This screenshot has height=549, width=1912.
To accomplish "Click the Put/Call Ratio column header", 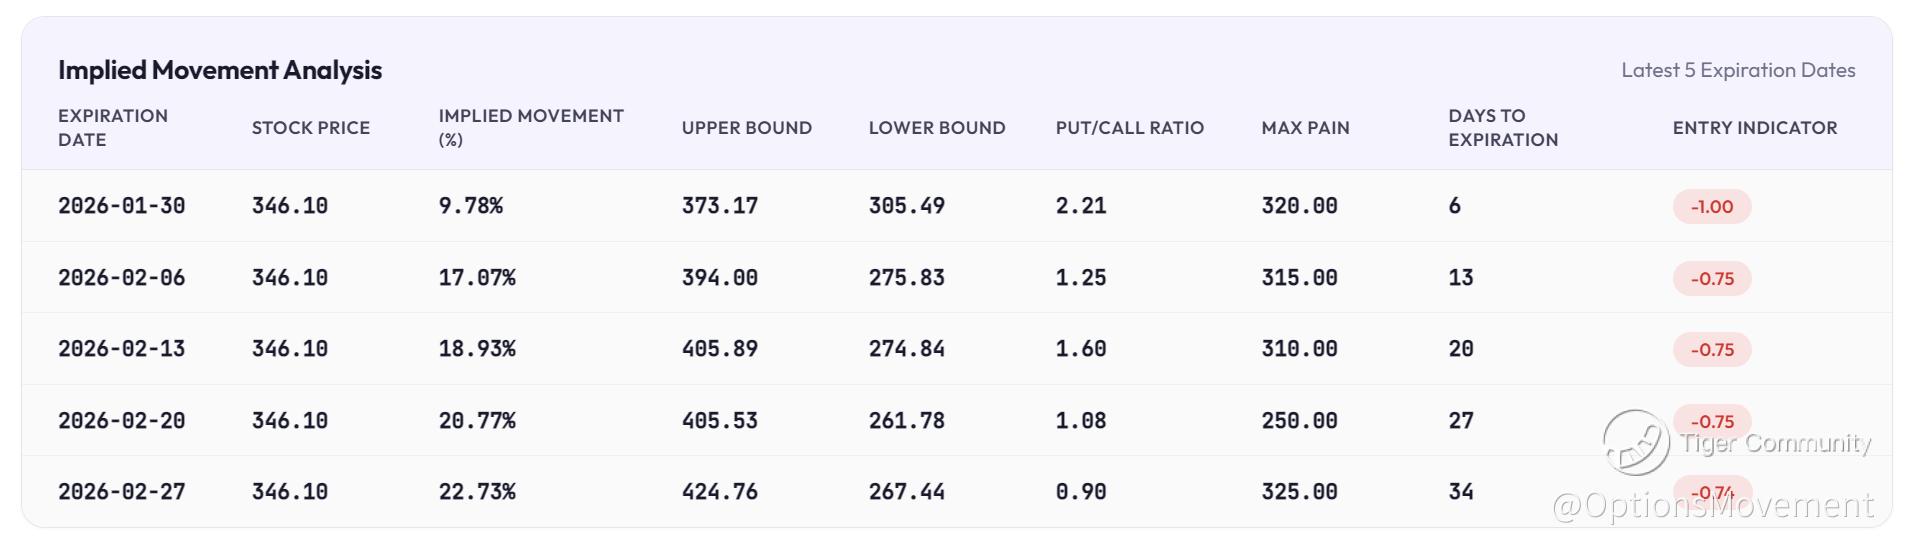I will (1129, 128).
